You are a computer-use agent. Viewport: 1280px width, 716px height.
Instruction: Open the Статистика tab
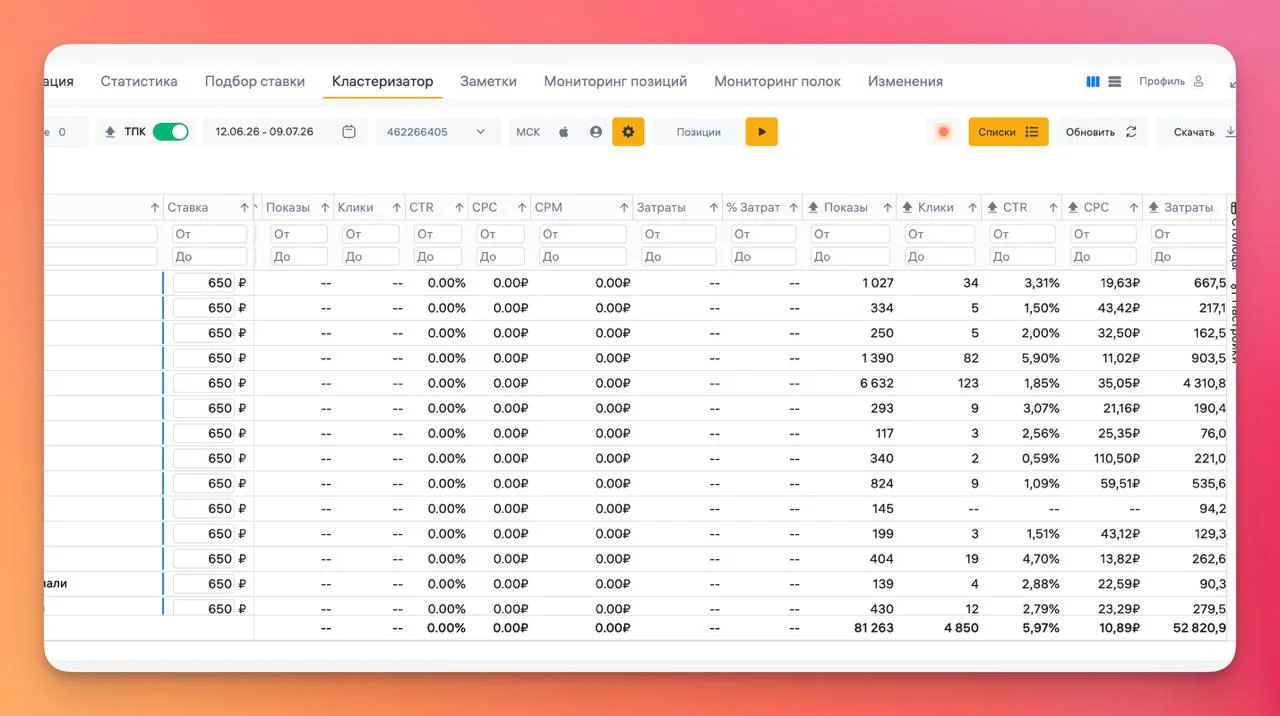click(139, 81)
